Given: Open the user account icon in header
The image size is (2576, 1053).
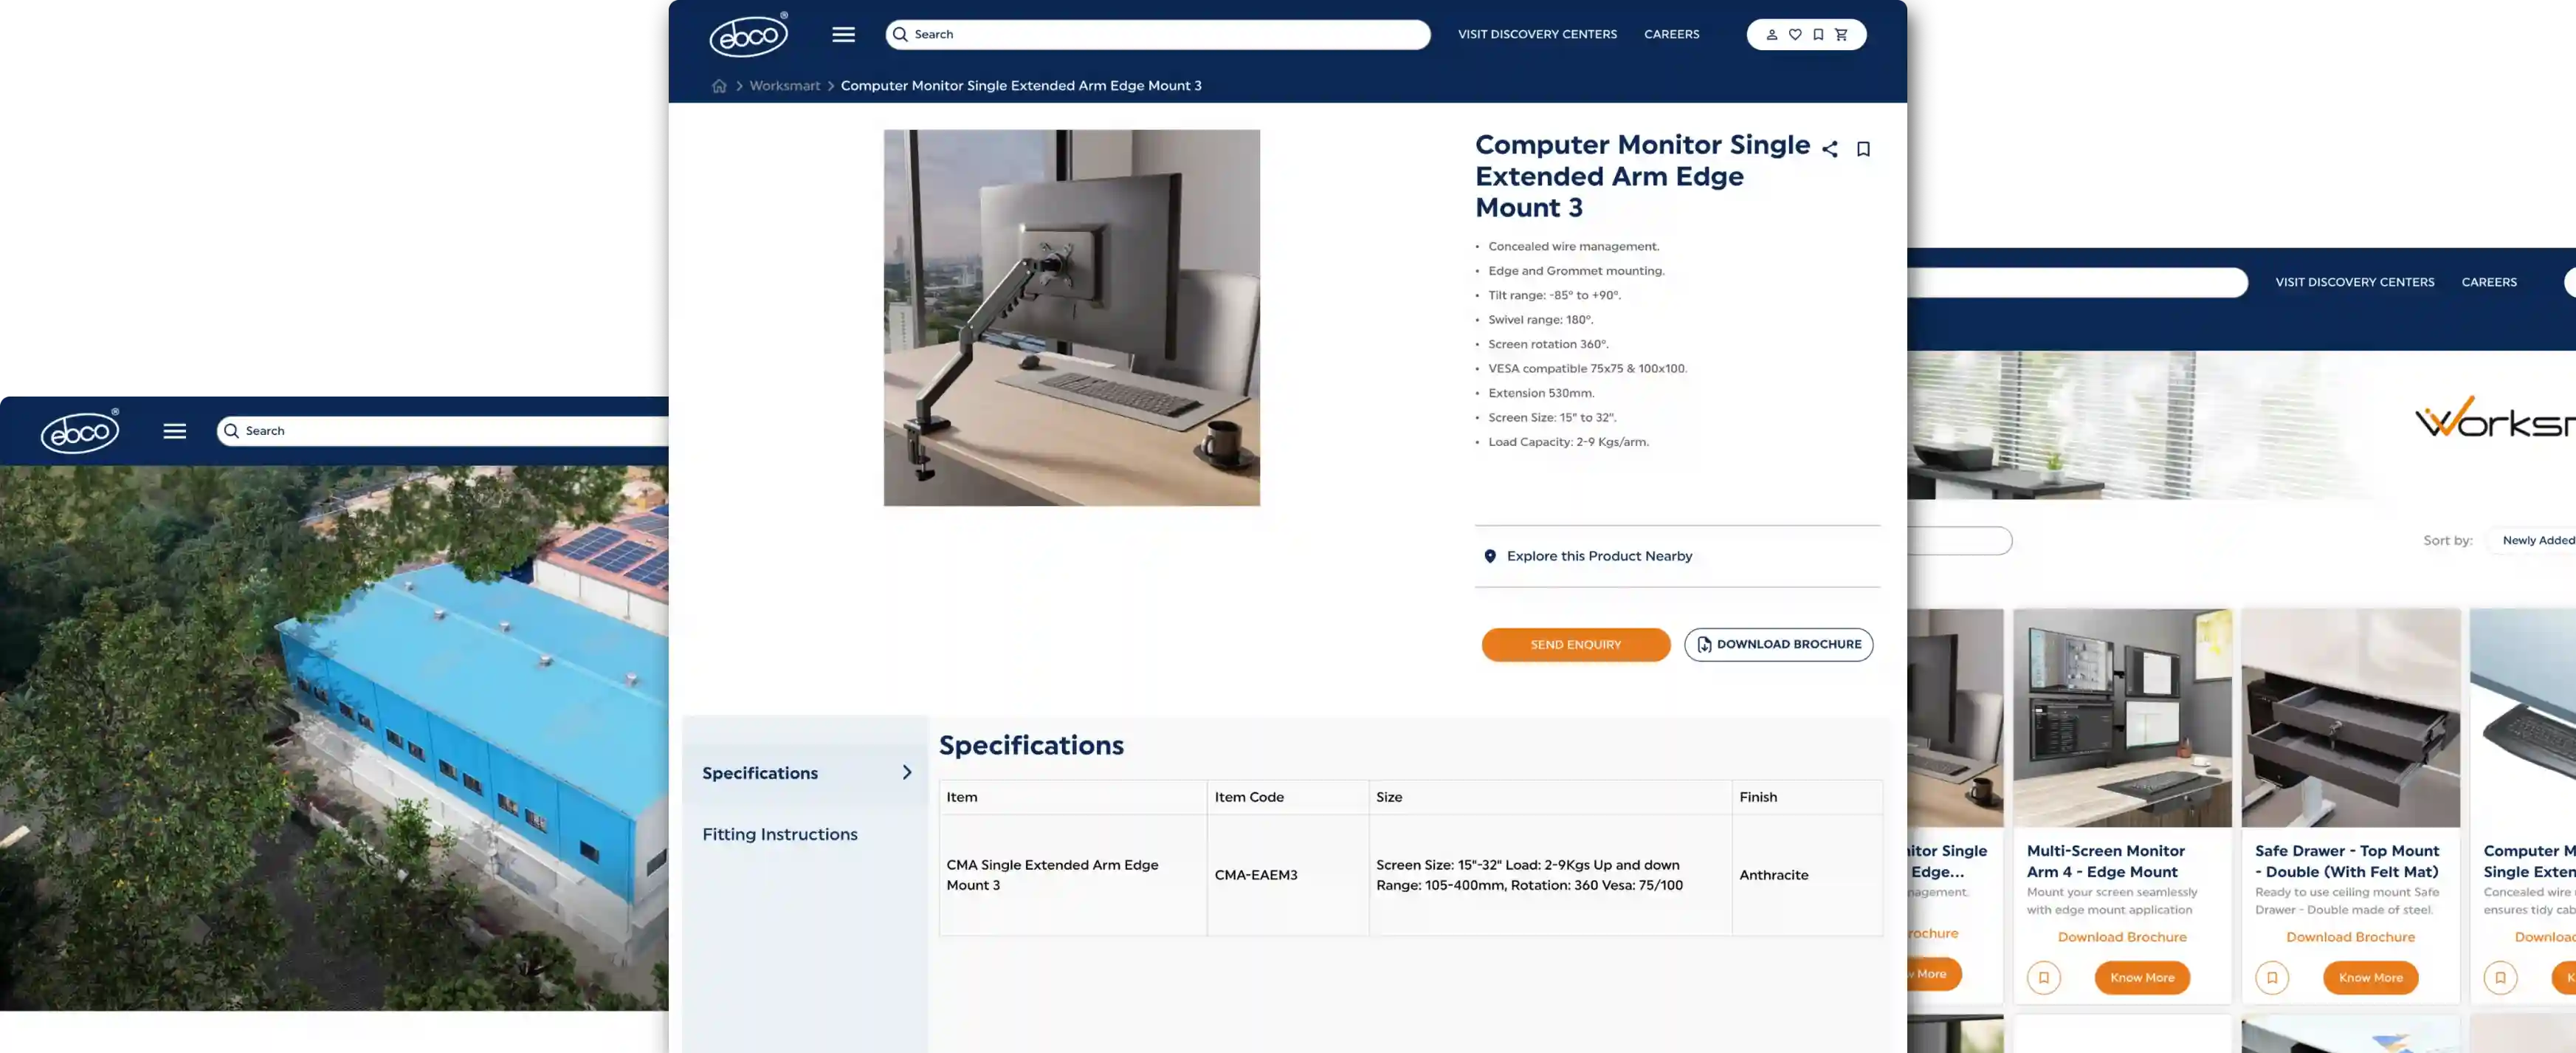Looking at the screenshot, I should 1771,34.
